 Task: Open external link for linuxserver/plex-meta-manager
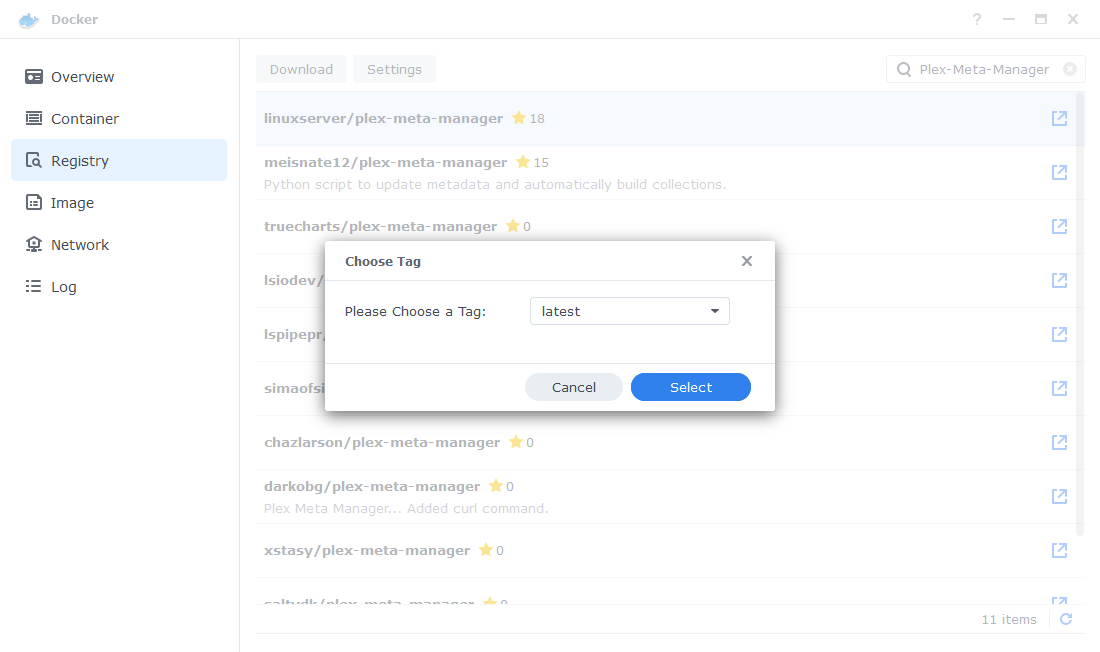coord(1059,119)
